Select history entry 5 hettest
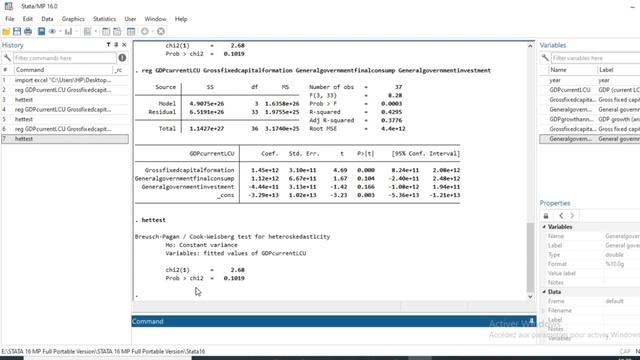The width and height of the screenshot is (640, 360). point(65,119)
